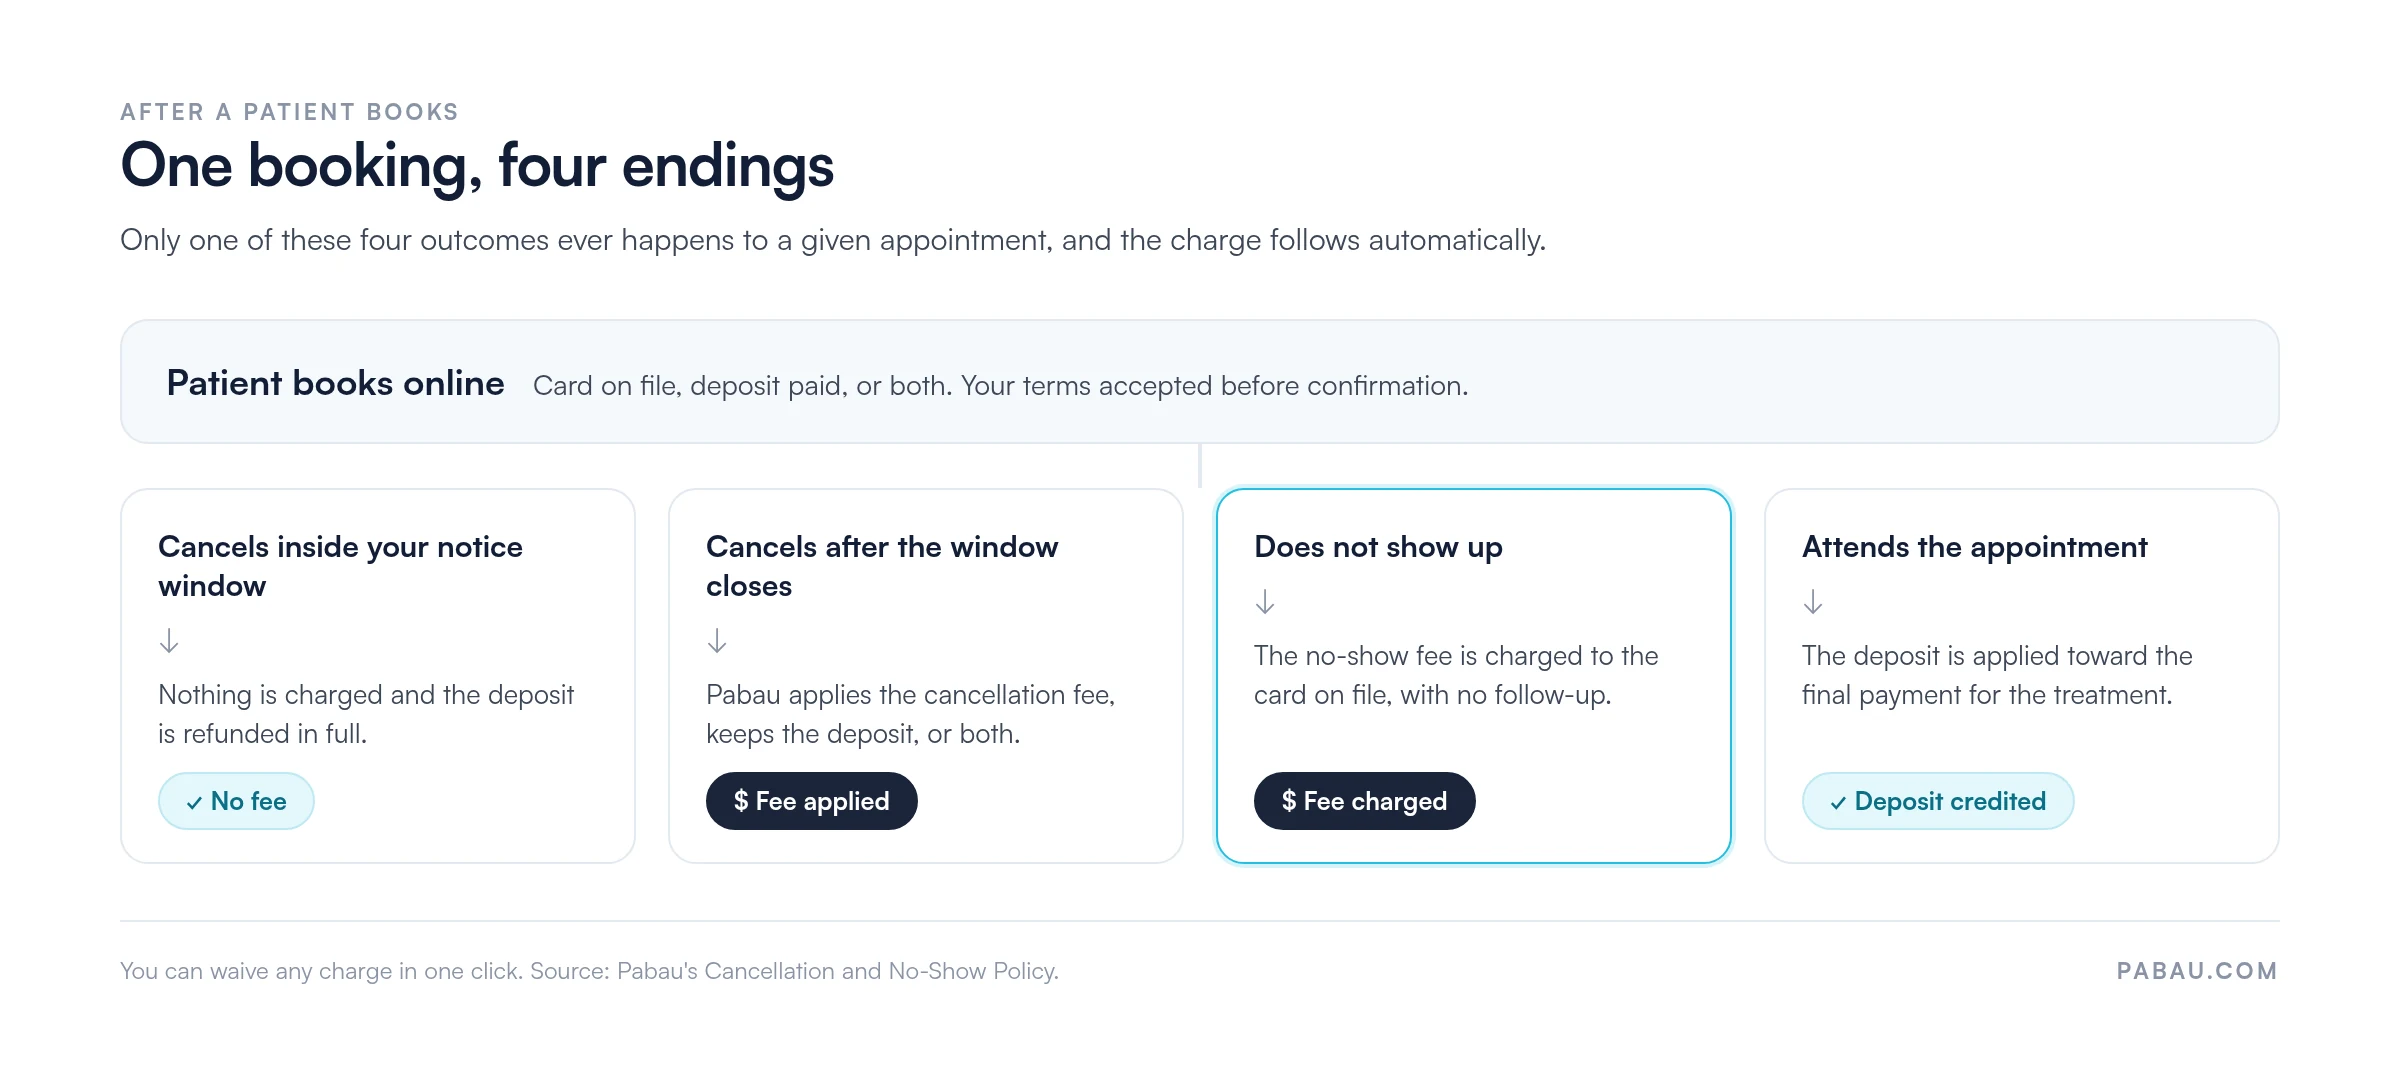The image size is (2400, 1070).
Task: Click the 'One booking, four endings' headline
Action: (x=477, y=166)
